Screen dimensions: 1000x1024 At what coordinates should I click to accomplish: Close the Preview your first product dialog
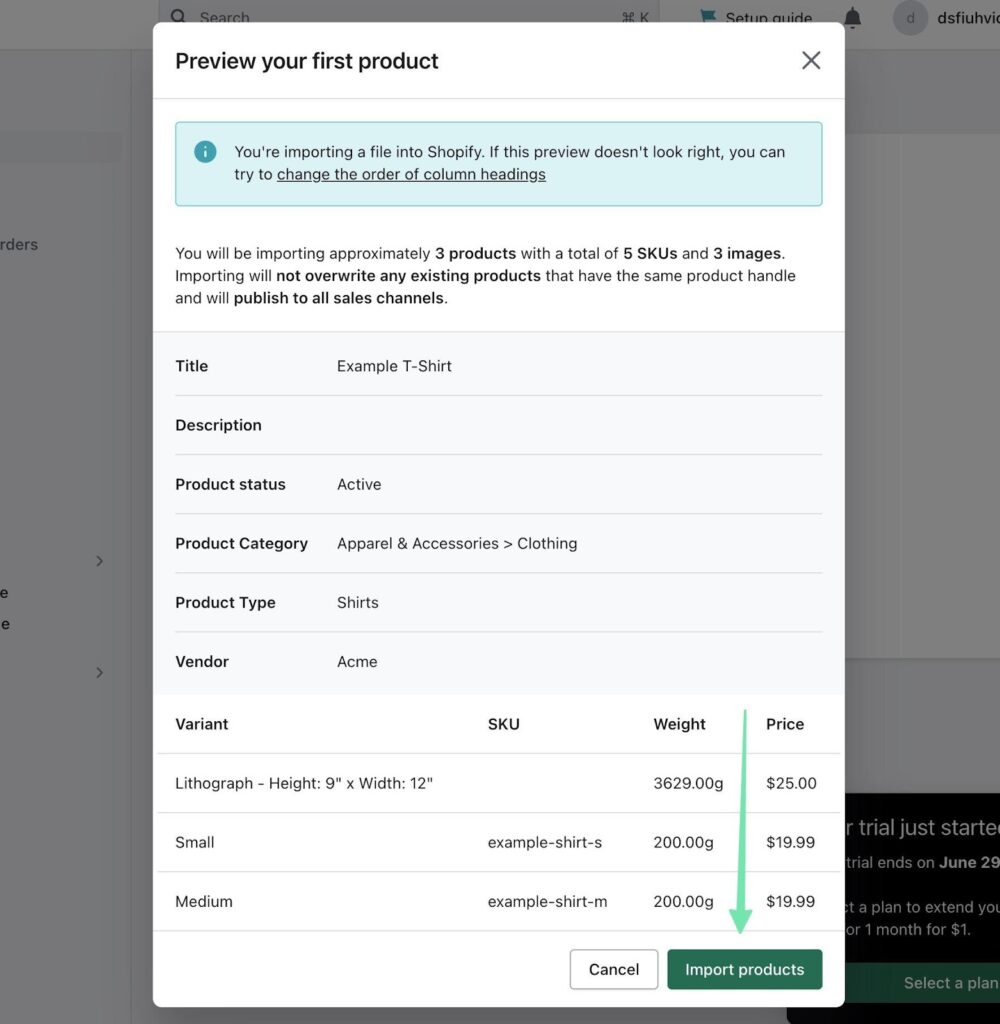tap(810, 61)
